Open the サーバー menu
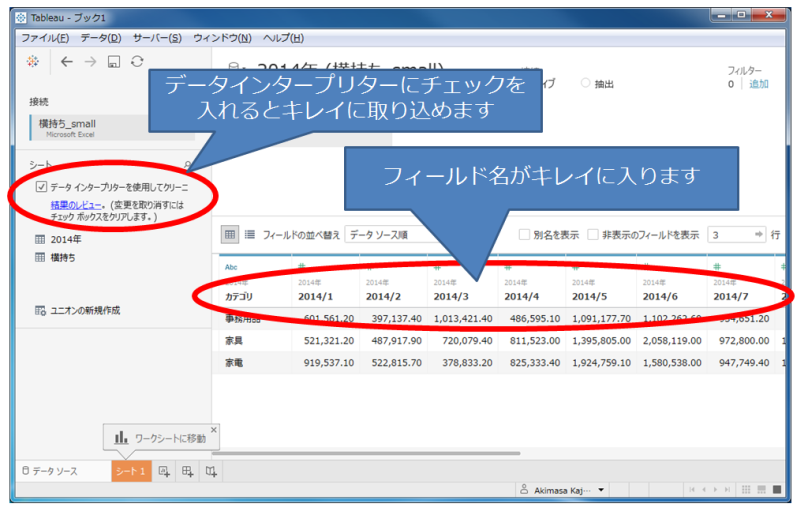This screenshot has height=511, width=800. pyautogui.click(x=157, y=38)
